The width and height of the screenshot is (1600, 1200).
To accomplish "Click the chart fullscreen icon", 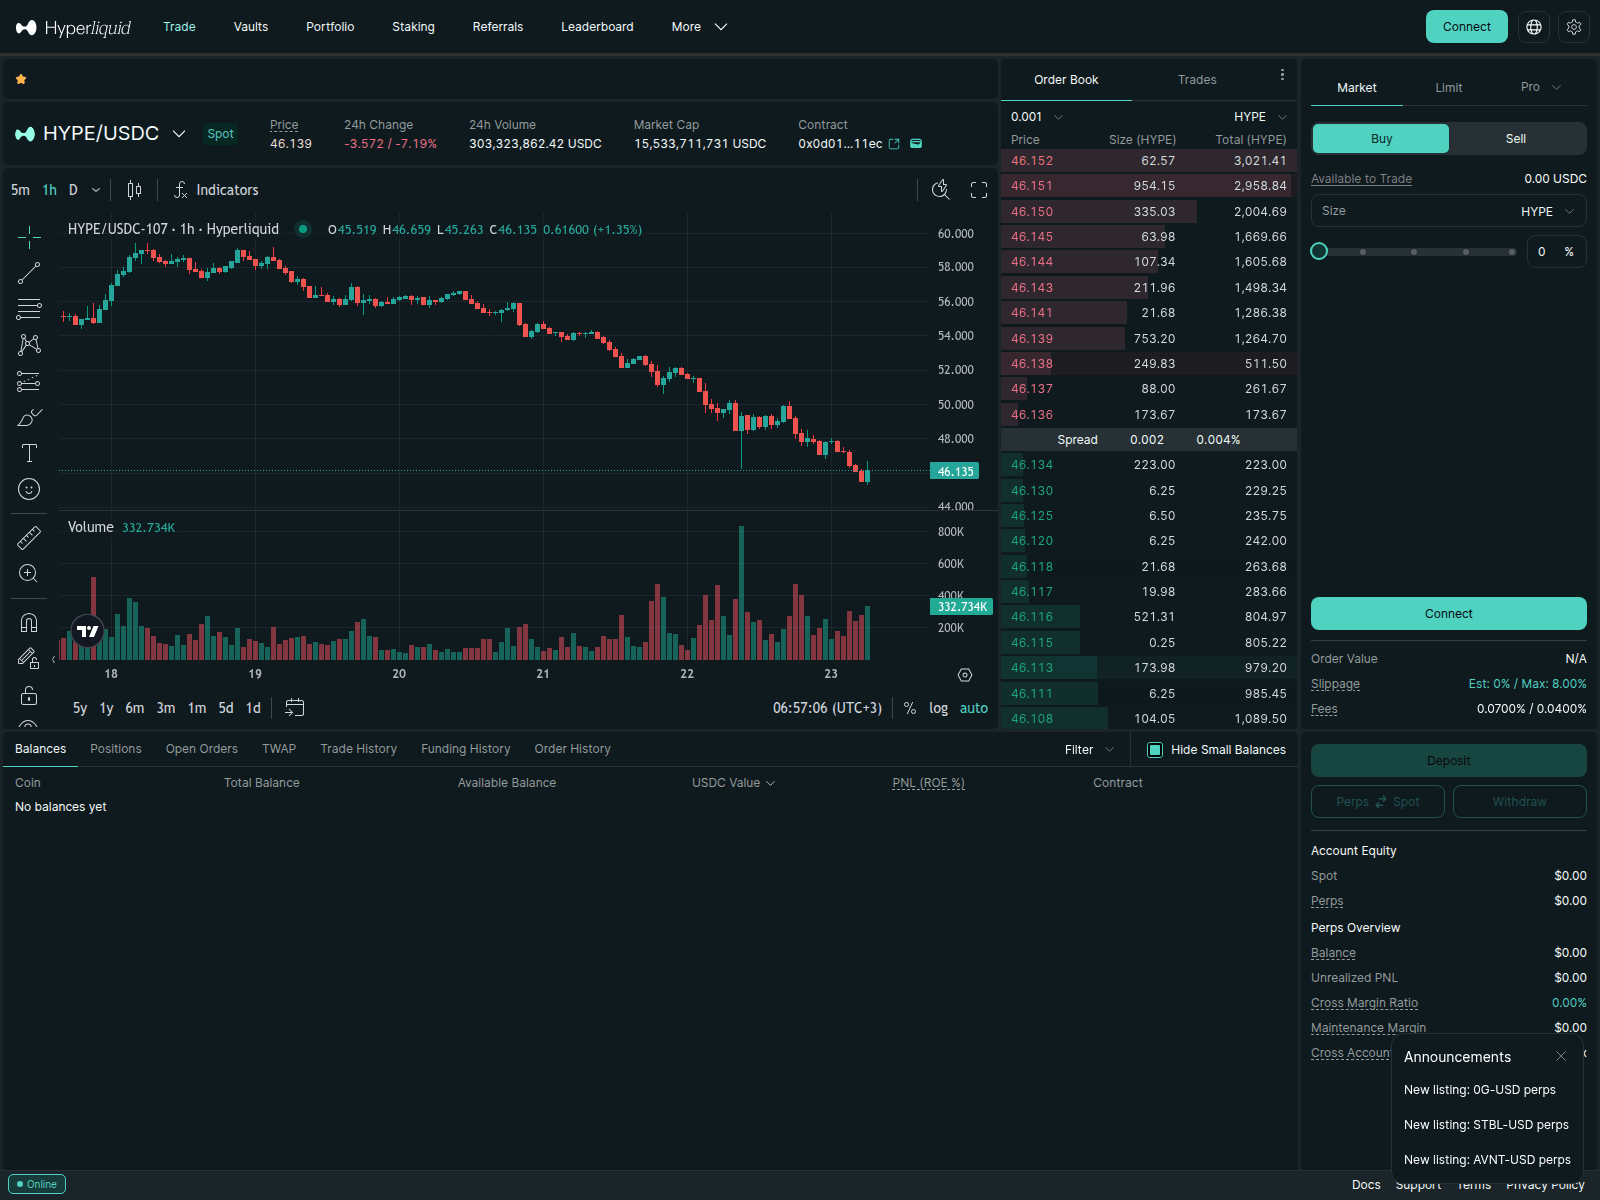I will point(979,190).
